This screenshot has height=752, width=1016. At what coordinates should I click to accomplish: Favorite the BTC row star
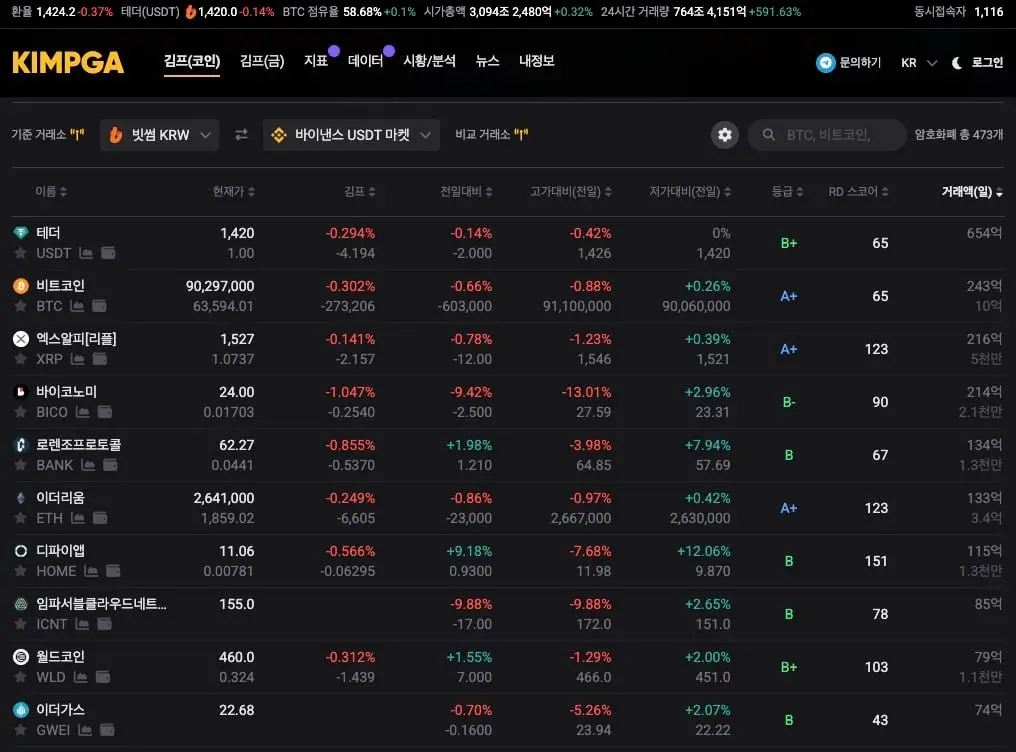click(21, 306)
